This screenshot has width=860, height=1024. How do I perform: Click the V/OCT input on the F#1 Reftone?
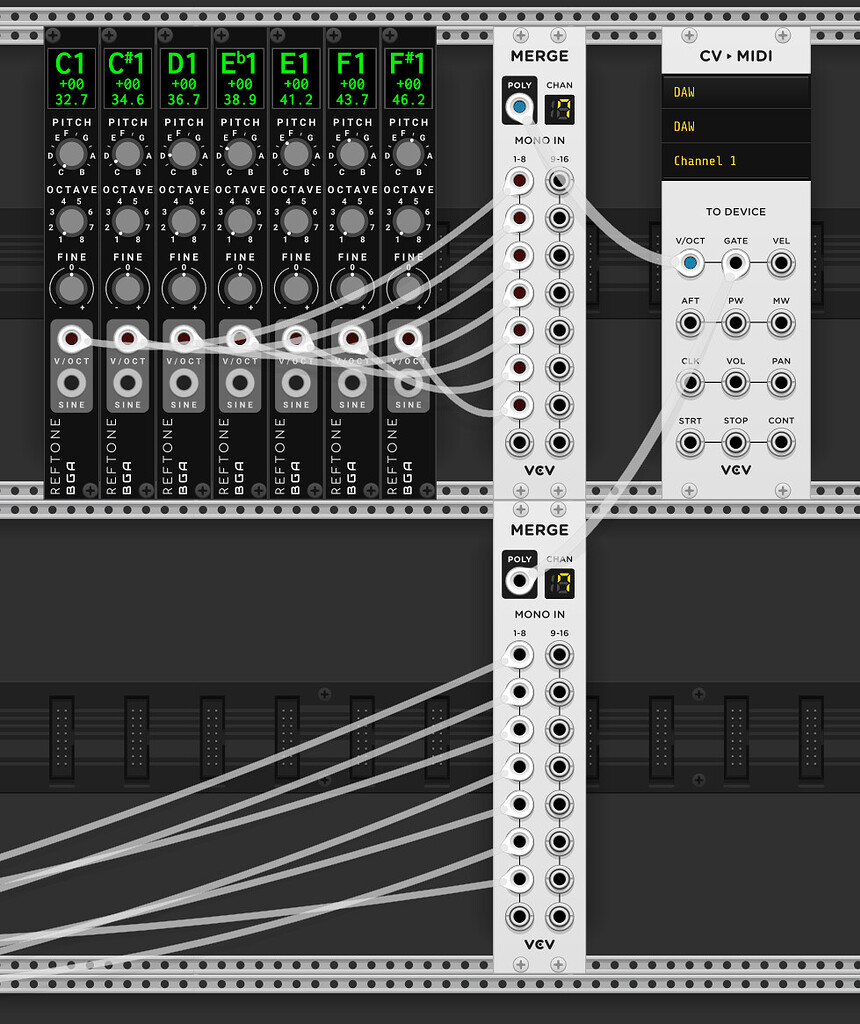[407, 338]
